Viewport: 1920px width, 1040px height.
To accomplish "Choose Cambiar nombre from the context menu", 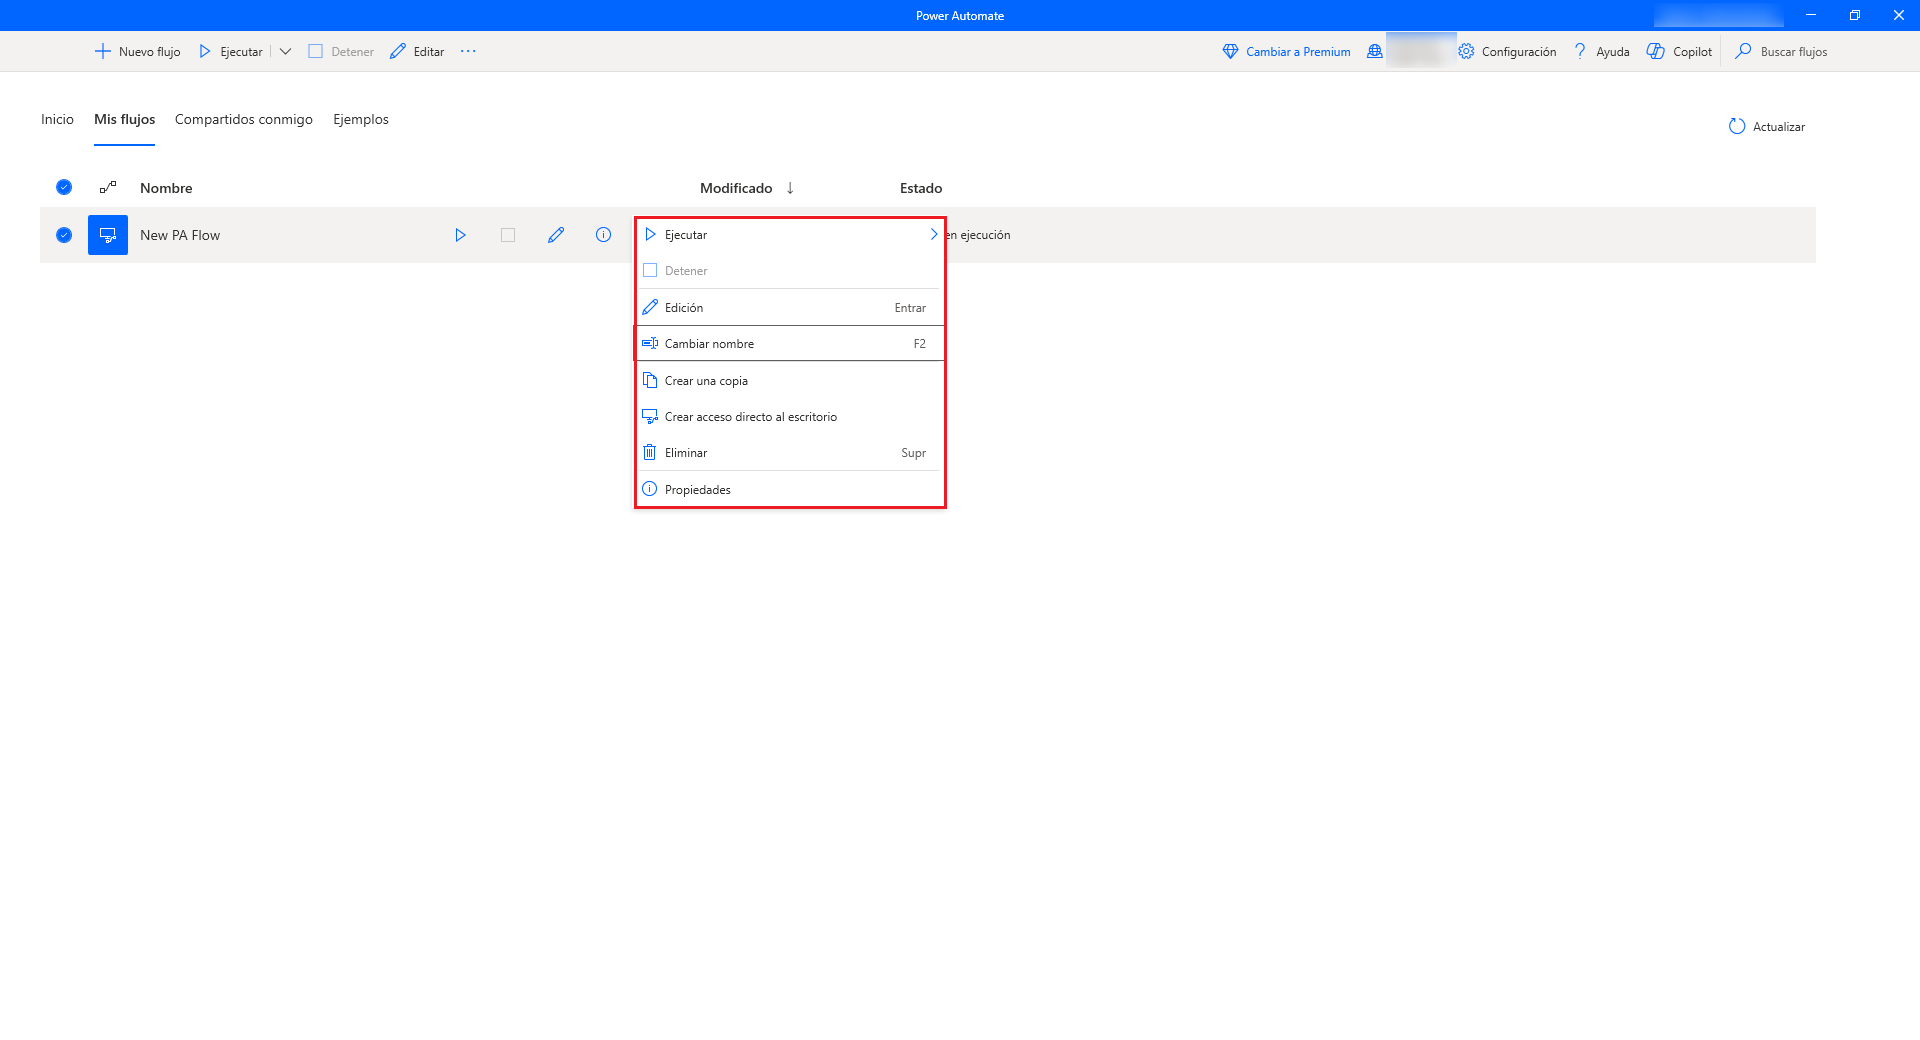I will (790, 344).
